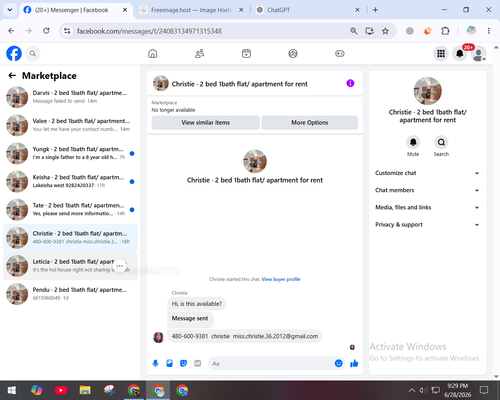
Task: Open Darvis conversation in list
Action: click(x=70, y=97)
